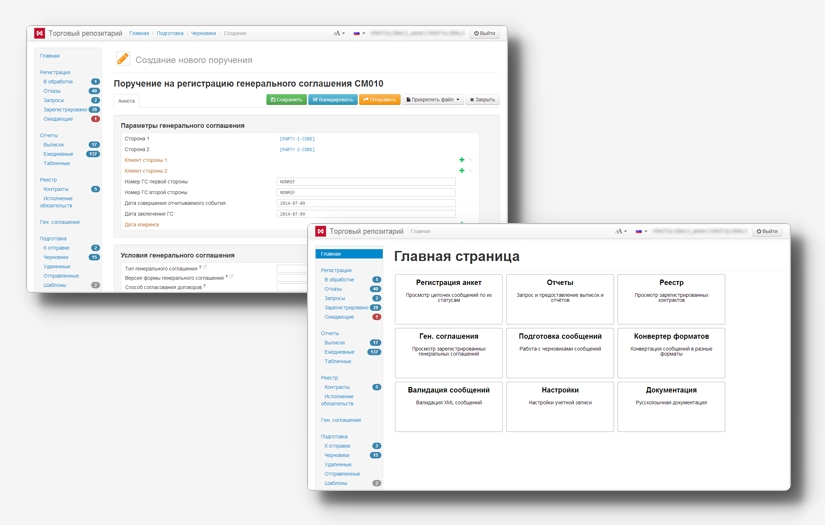Click the Выйти logout button in the front window
The width and height of the screenshot is (825, 525).
767,231
